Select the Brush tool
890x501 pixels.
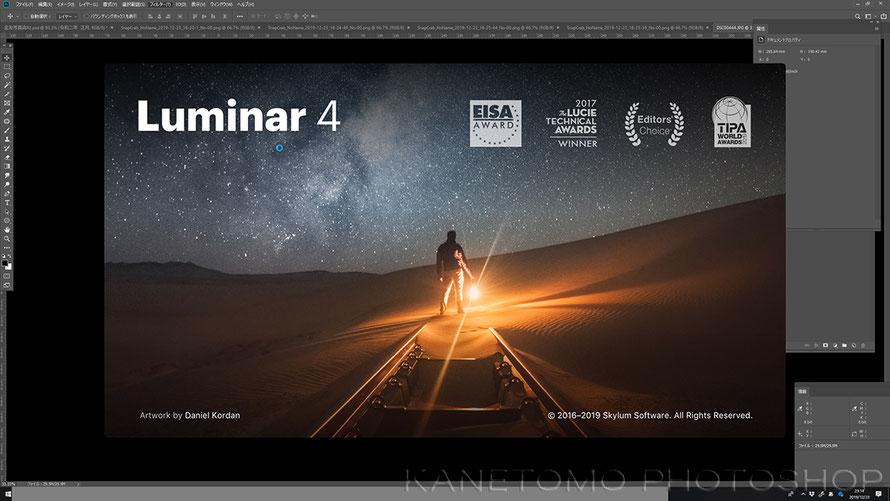click(x=7, y=130)
